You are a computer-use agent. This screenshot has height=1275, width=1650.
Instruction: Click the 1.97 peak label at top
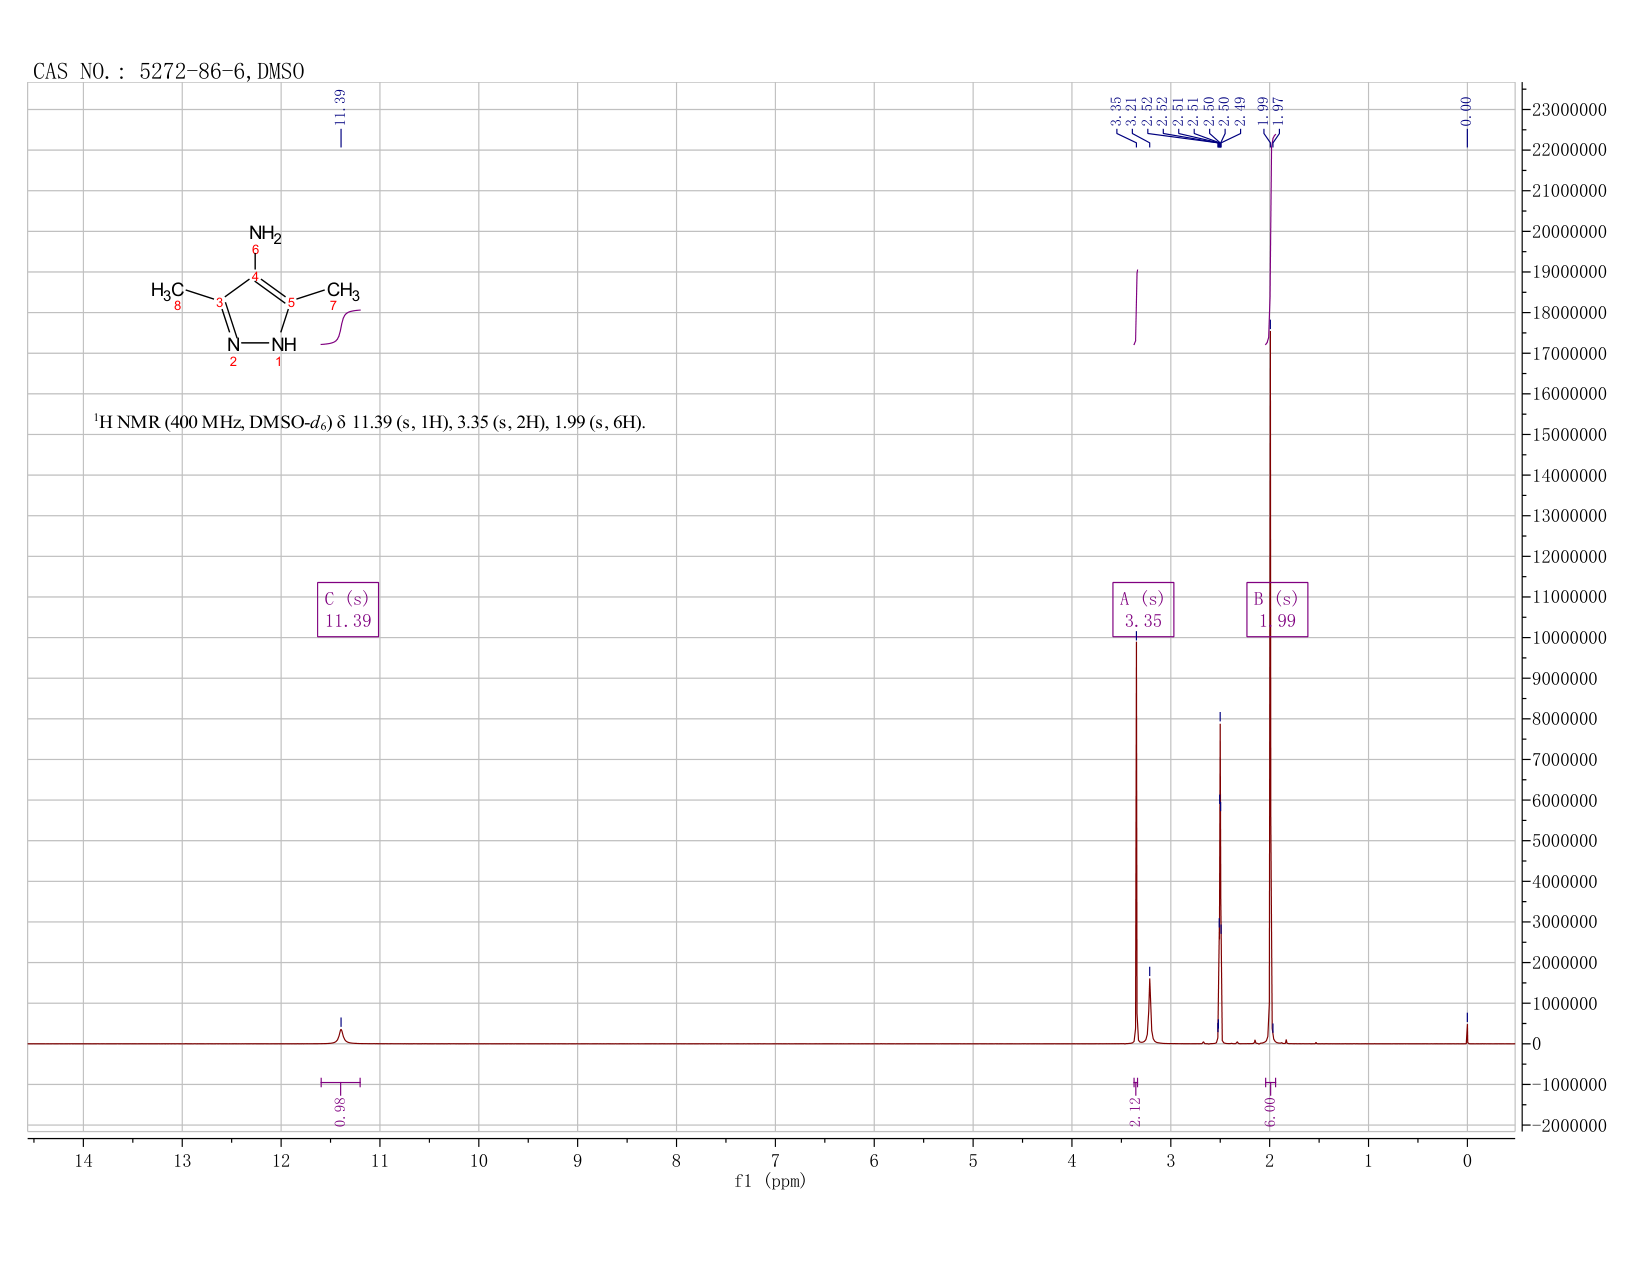1278,110
